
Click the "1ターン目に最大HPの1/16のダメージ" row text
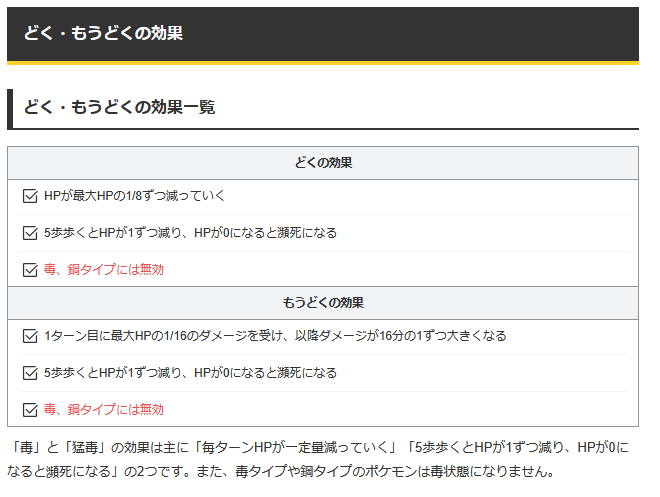[x=275, y=336]
